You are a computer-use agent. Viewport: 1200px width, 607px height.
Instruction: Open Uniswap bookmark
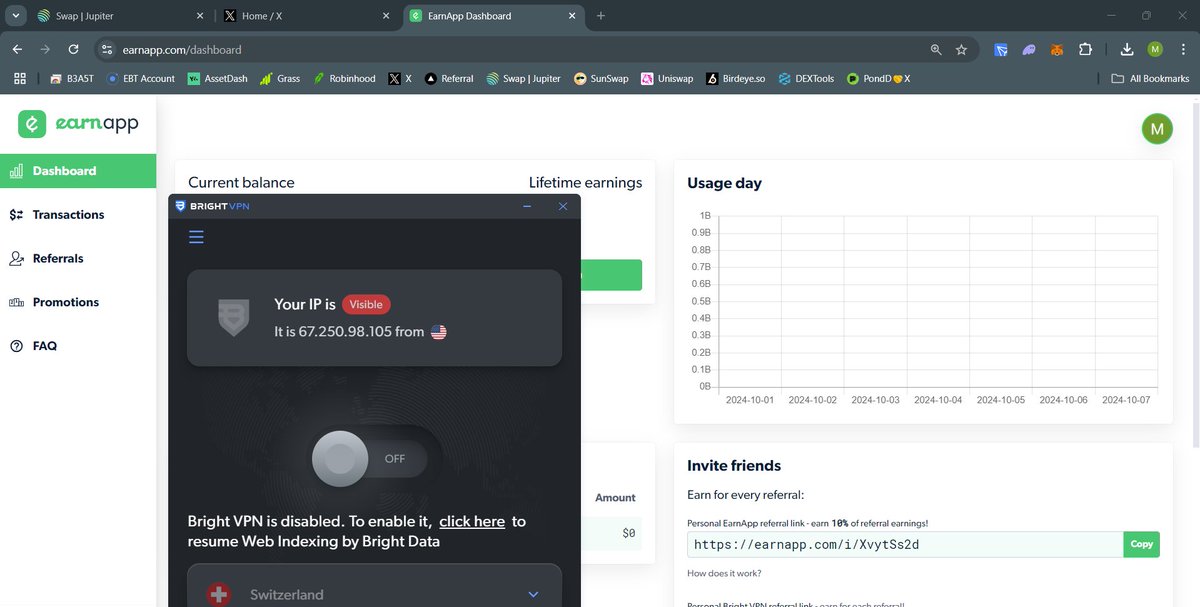667,78
